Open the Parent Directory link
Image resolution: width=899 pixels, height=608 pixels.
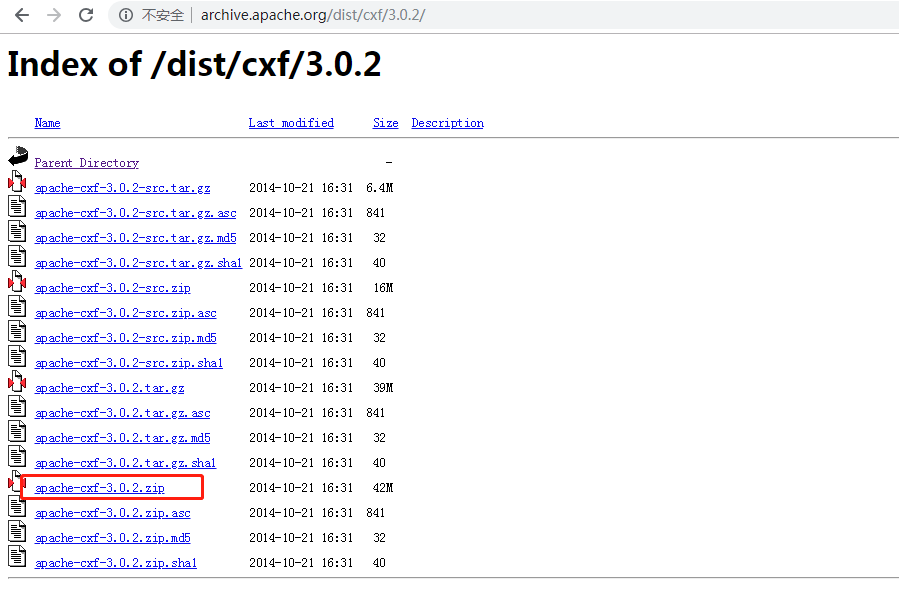tap(86, 162)
